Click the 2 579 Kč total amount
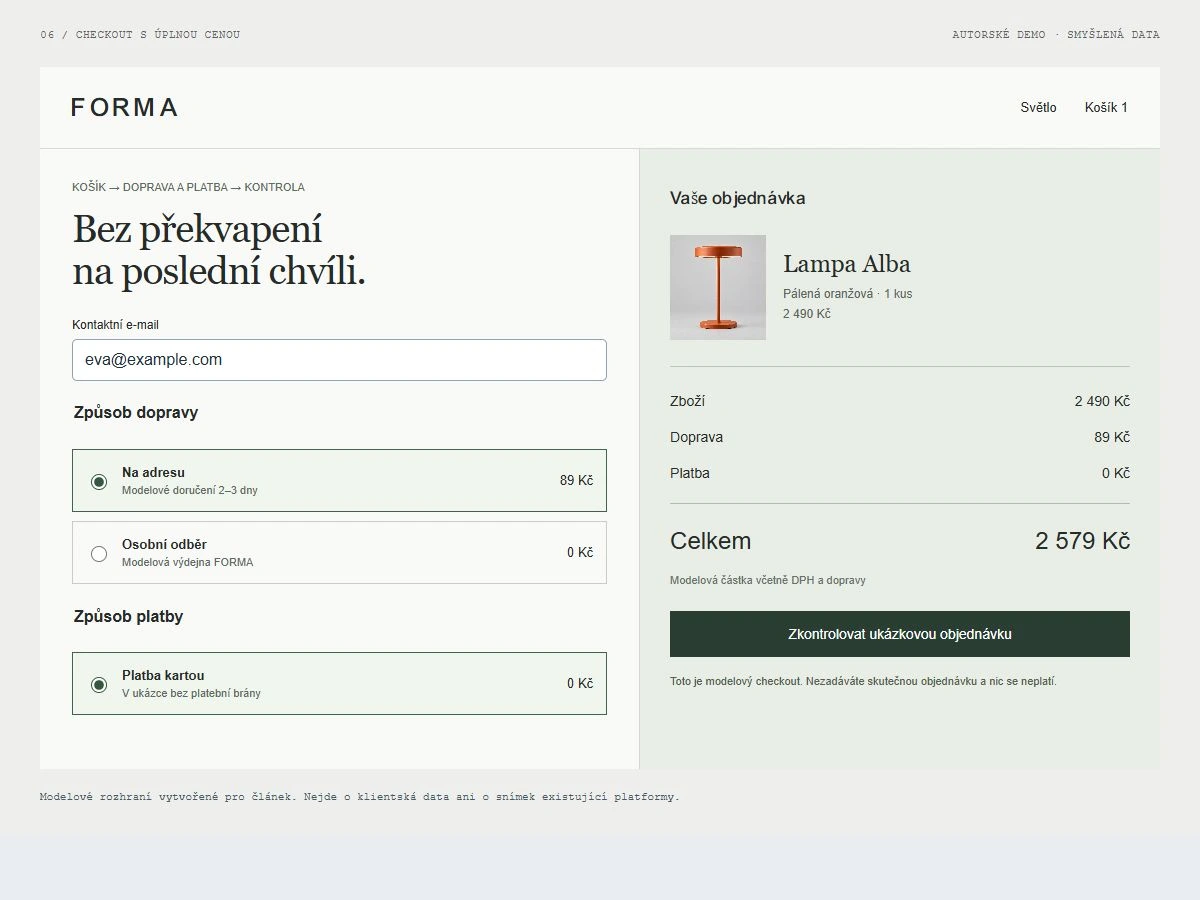Image resolution: width=1200 pixels, height=900 pixels. [1083, 541]
